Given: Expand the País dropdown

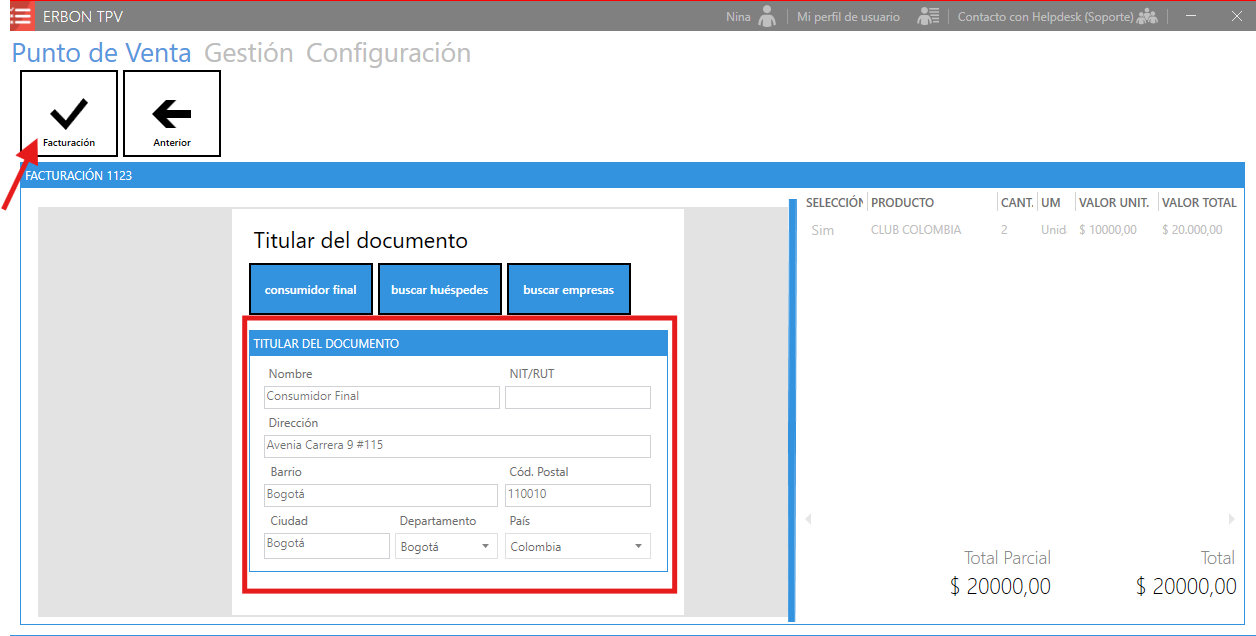Looking at the screenshot, I should pos(577,546).
